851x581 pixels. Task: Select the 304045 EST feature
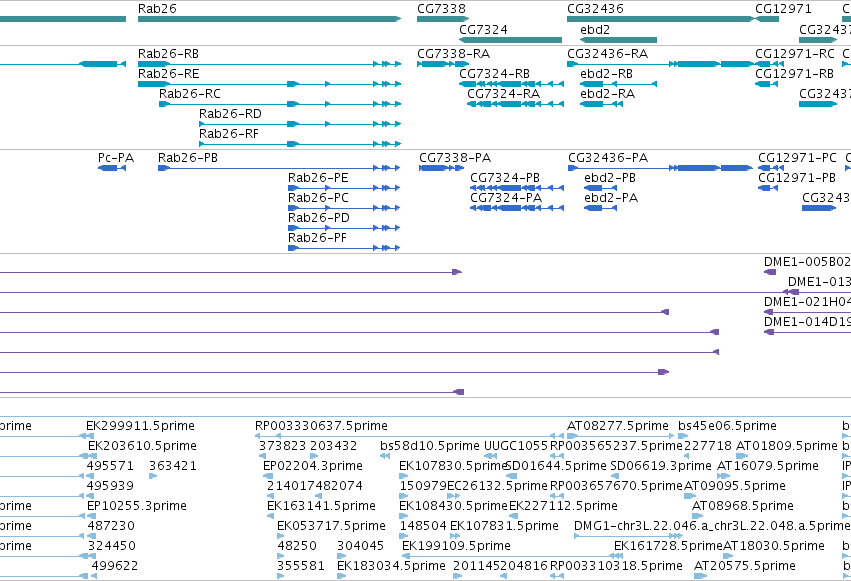coord(341,556)
